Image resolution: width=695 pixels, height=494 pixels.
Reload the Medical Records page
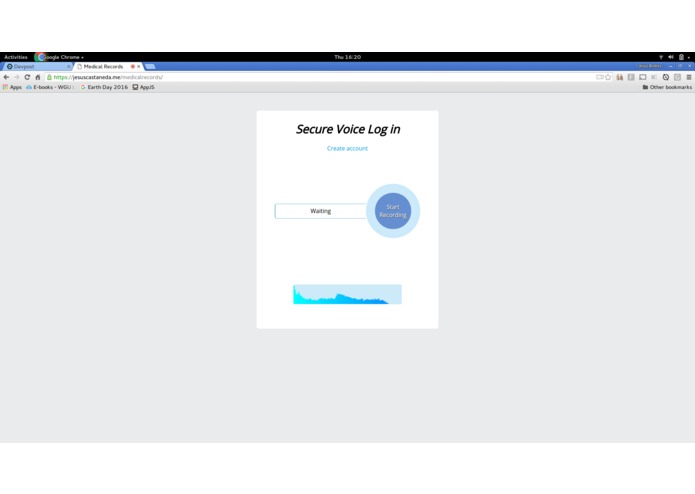(x=27, y=77)
